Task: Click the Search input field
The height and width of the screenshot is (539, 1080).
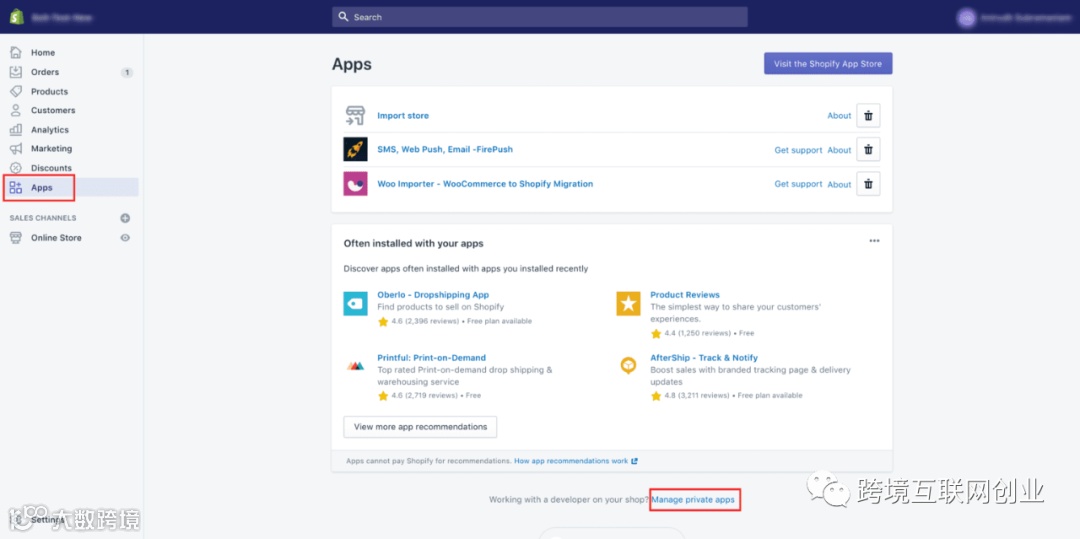Action: click(x=539, y=17)
